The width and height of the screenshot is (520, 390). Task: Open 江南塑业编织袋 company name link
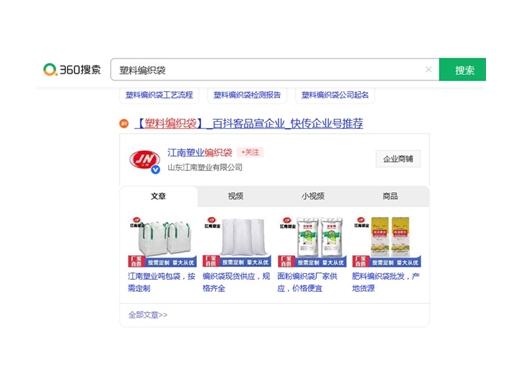click(199, 153)
